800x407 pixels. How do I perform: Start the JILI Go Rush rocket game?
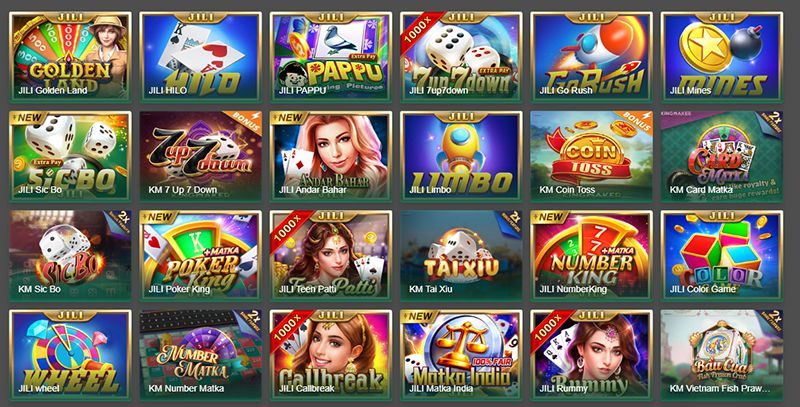point(591,57)
